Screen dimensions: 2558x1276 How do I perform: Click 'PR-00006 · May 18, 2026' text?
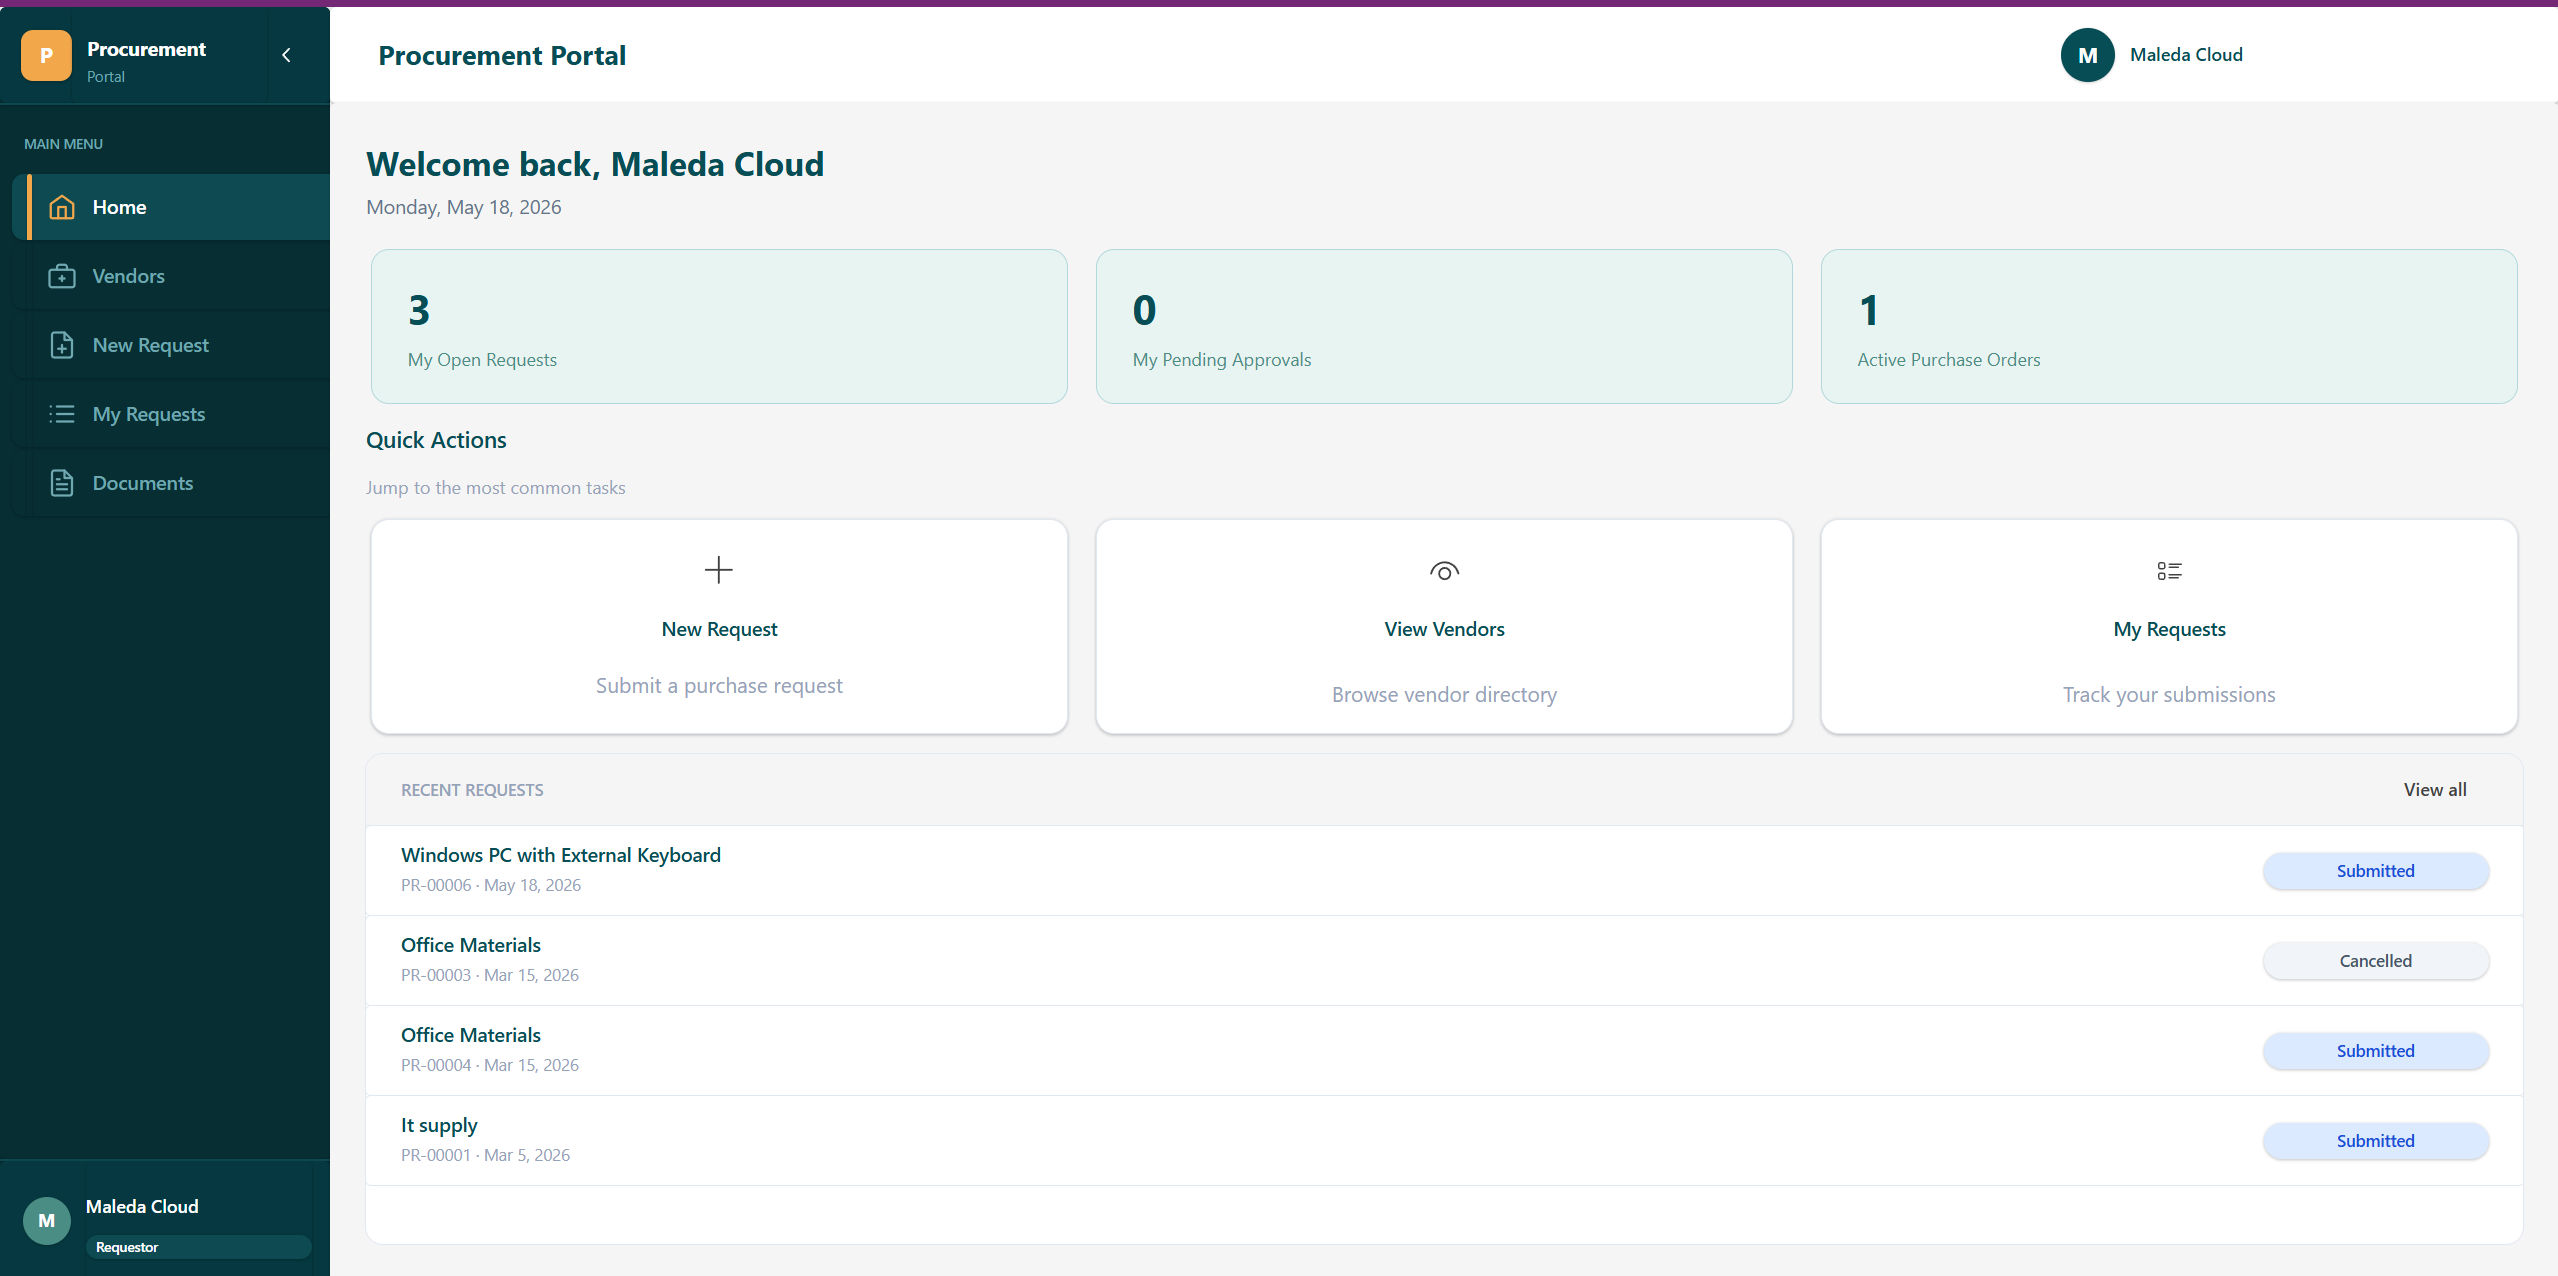pyautogui.click(x=491, y=885)
